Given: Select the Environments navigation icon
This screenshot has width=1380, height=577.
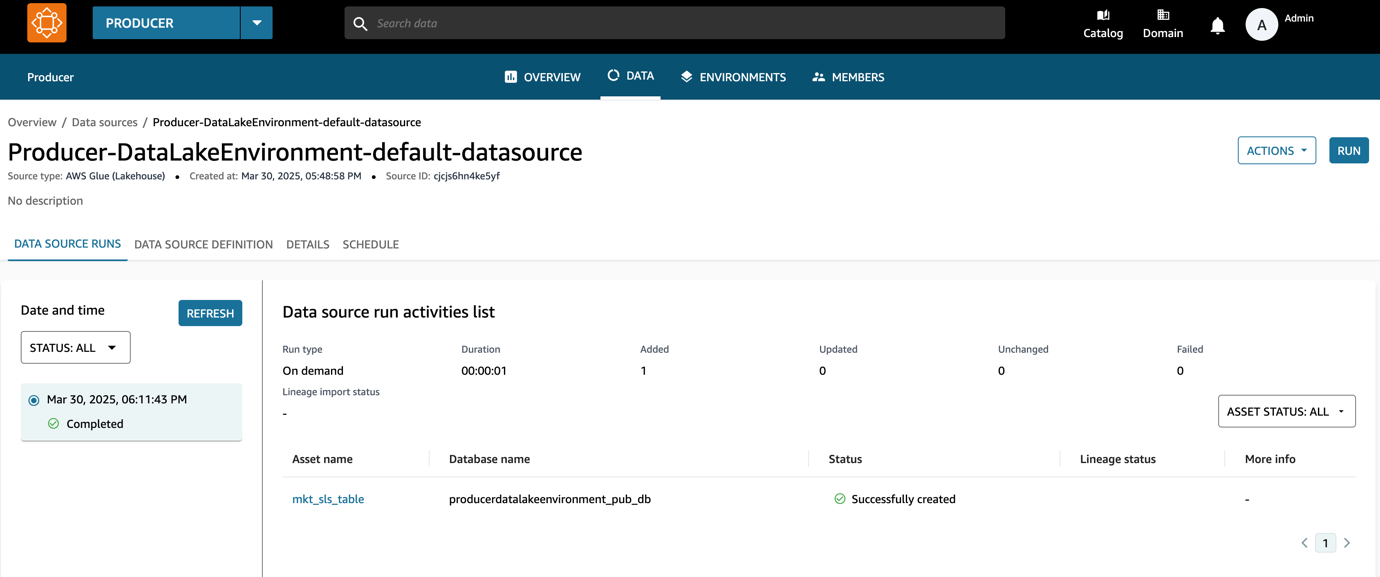Looking at the screenshot, I should point(687,76).
